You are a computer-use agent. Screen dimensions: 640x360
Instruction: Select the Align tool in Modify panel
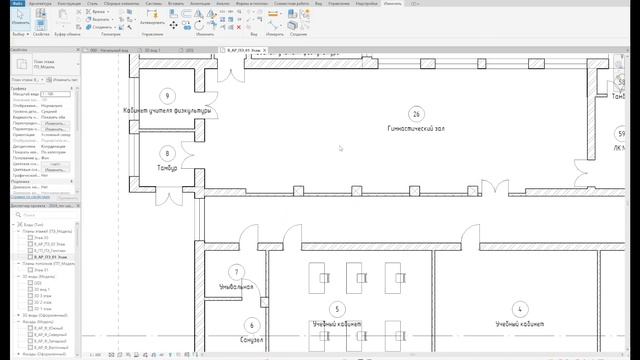(173, 13)
